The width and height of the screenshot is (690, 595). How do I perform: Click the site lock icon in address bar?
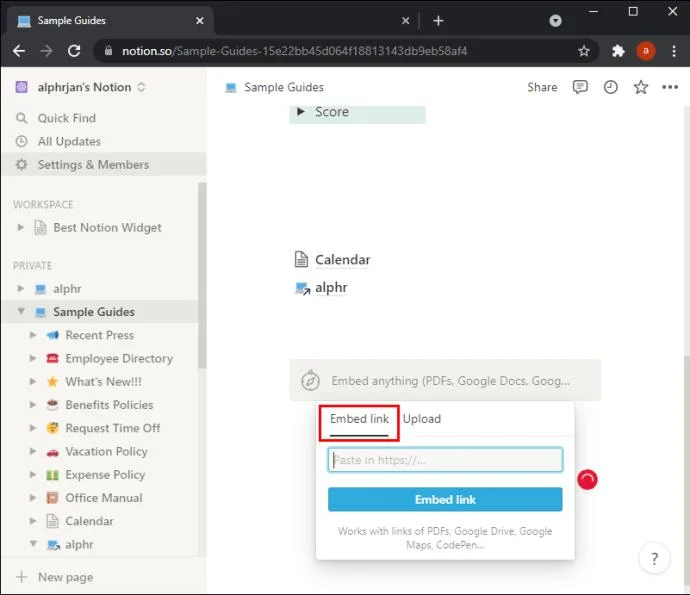click(108, 51)
